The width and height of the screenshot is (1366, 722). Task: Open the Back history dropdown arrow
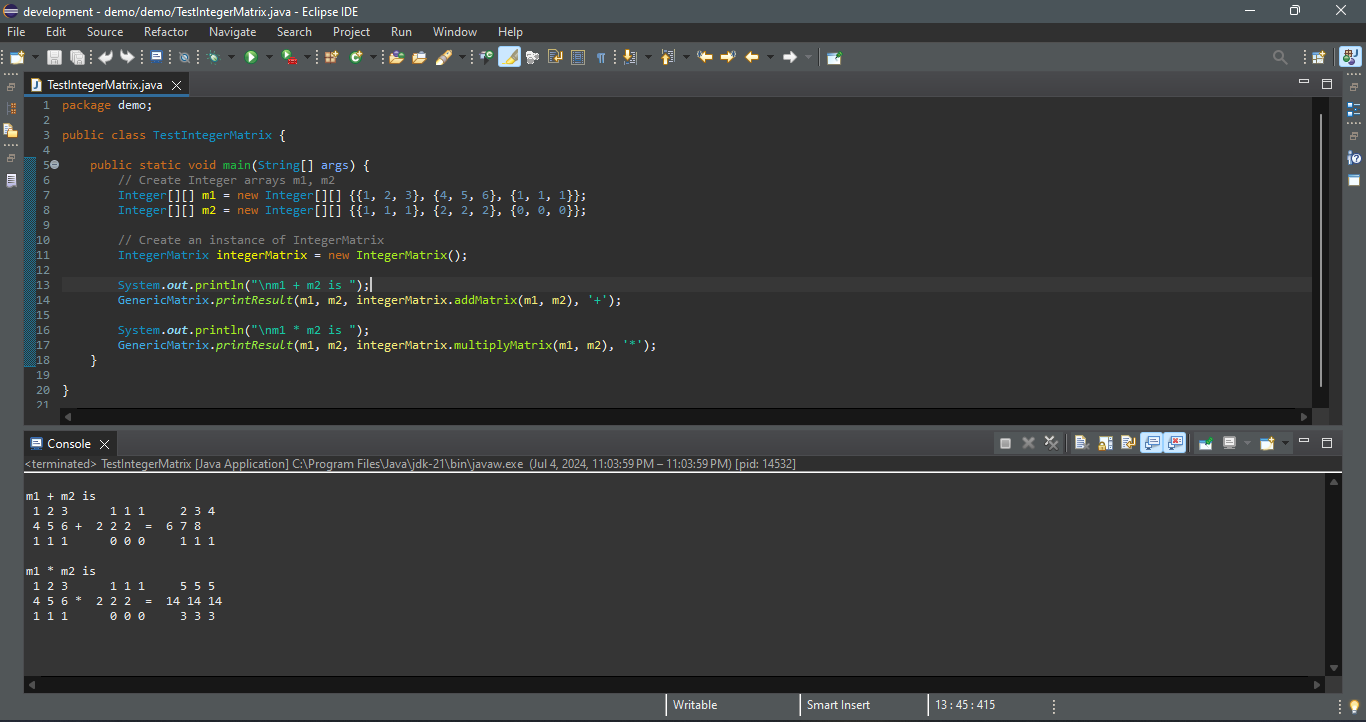pos(770,57)
